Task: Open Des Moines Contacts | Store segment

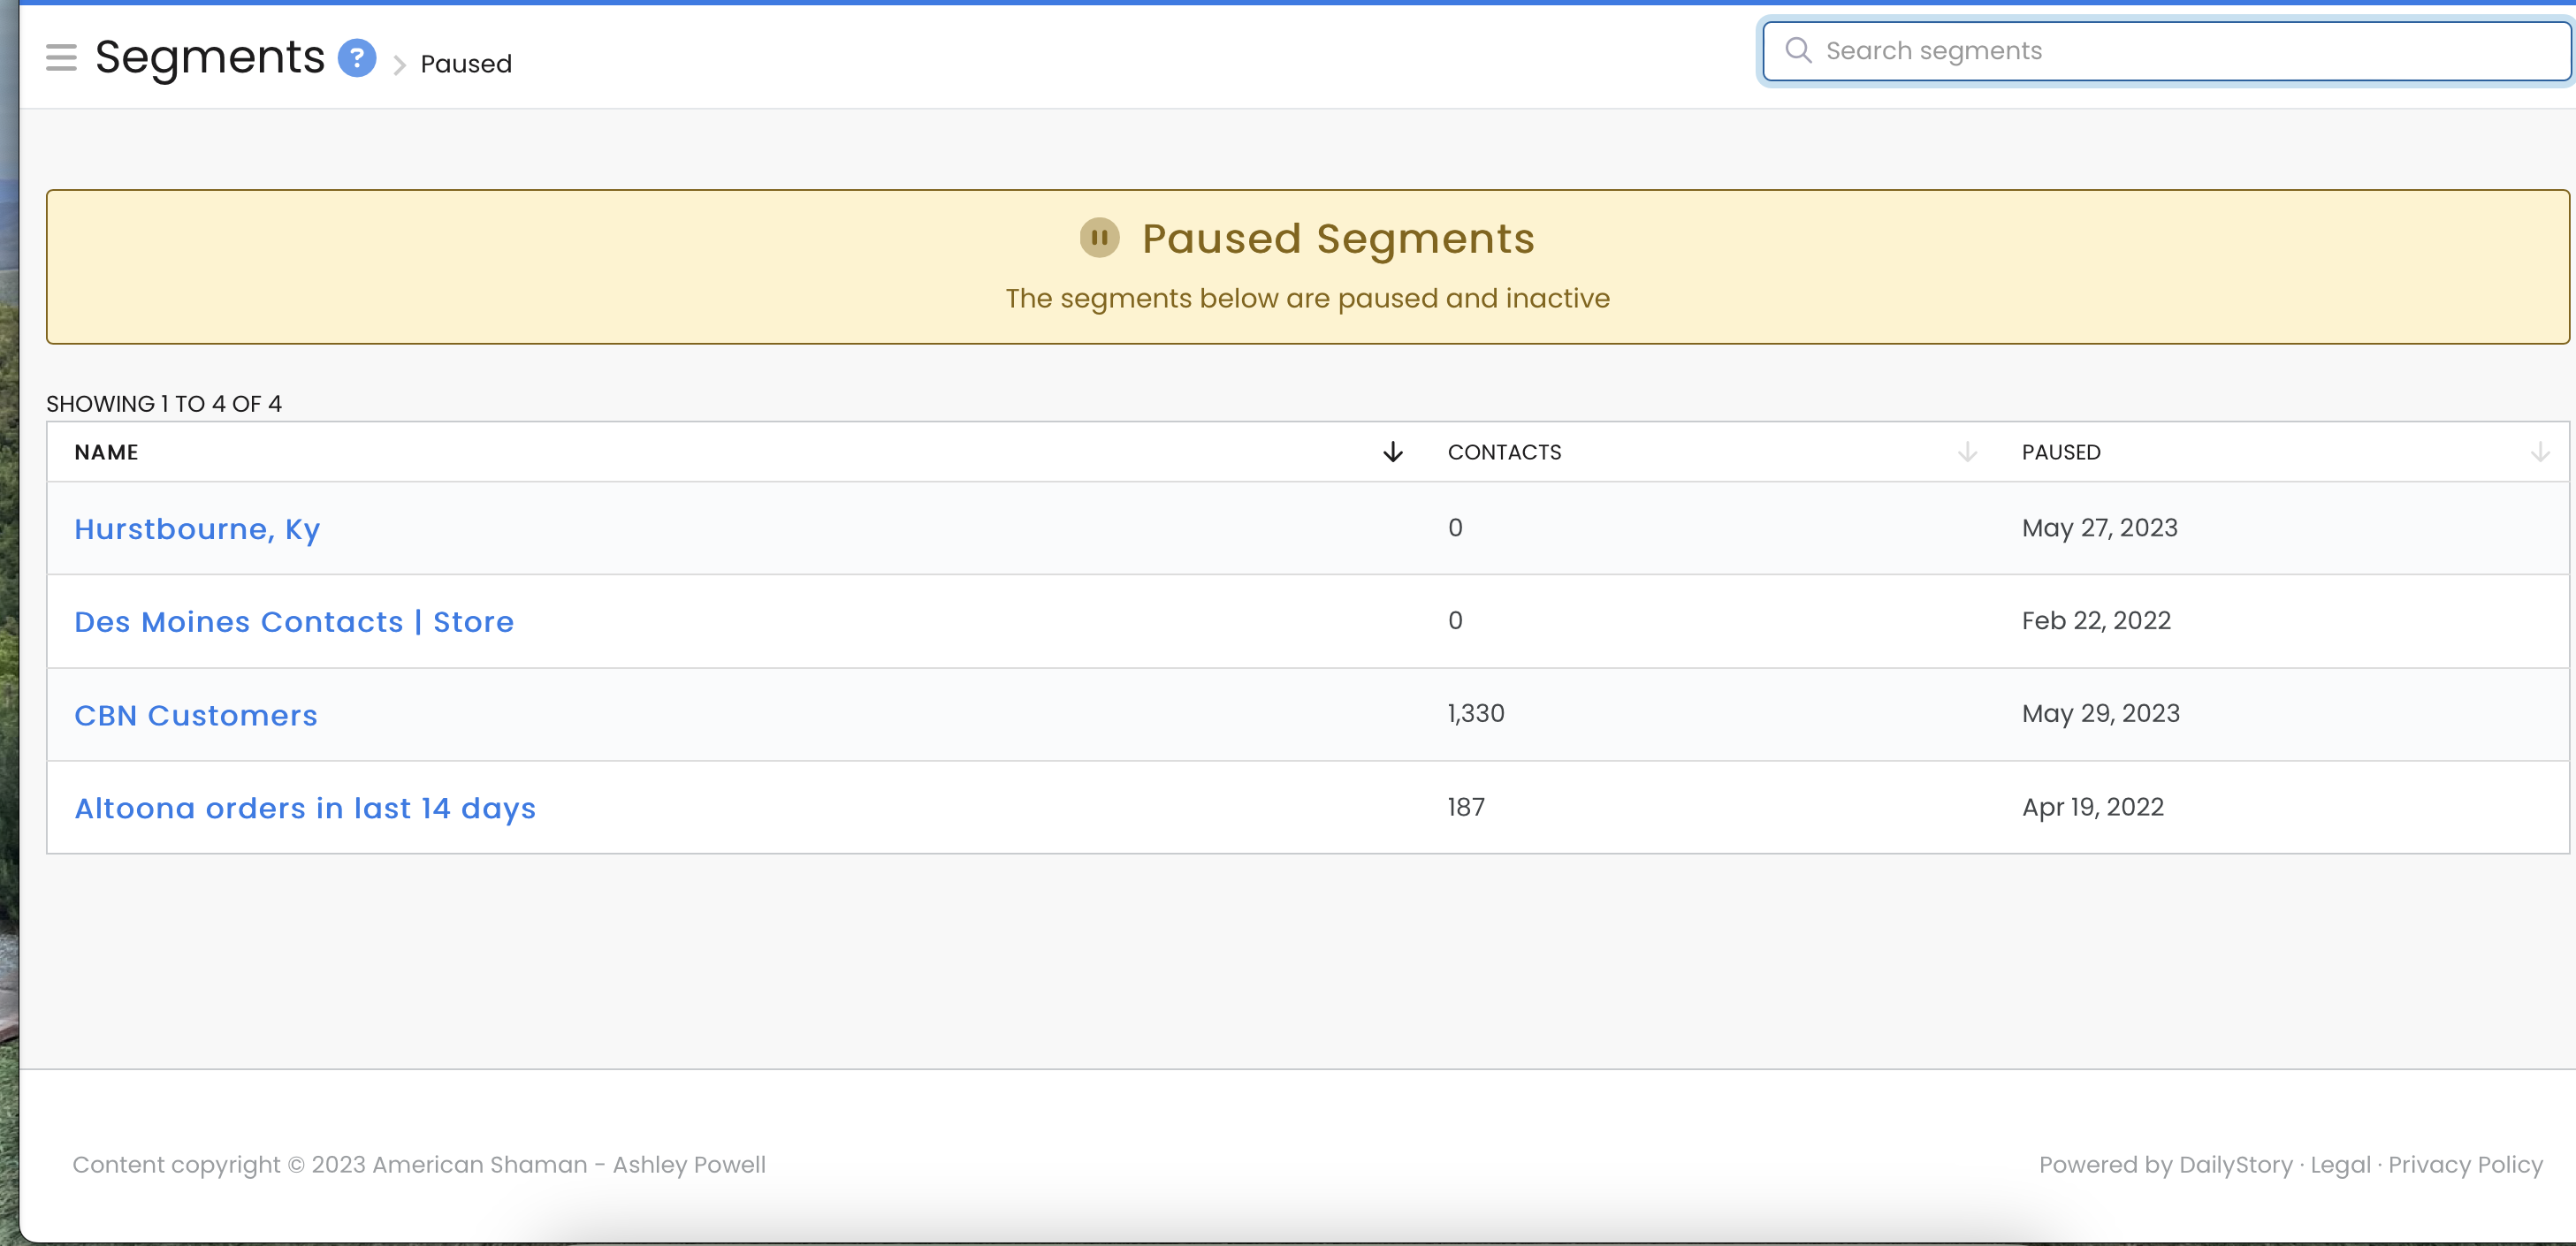Action: coord(294,622)
